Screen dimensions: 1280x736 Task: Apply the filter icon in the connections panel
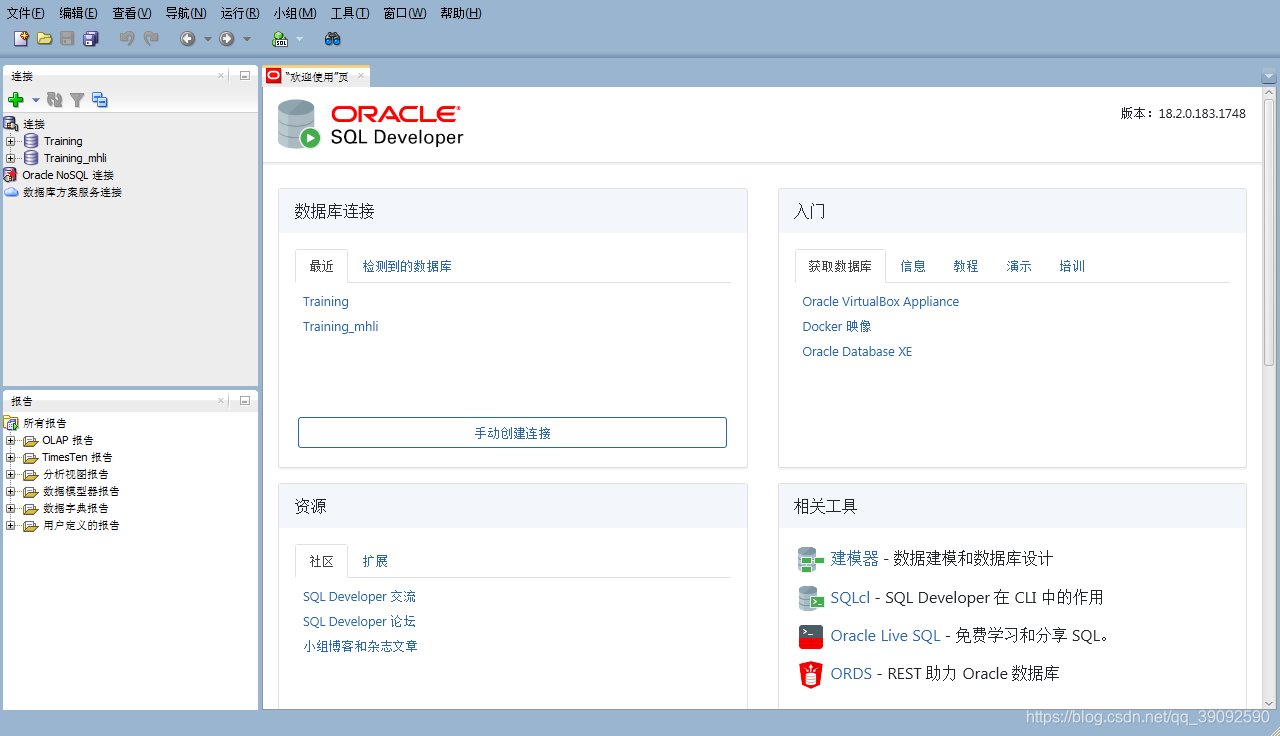pos(77,100)
